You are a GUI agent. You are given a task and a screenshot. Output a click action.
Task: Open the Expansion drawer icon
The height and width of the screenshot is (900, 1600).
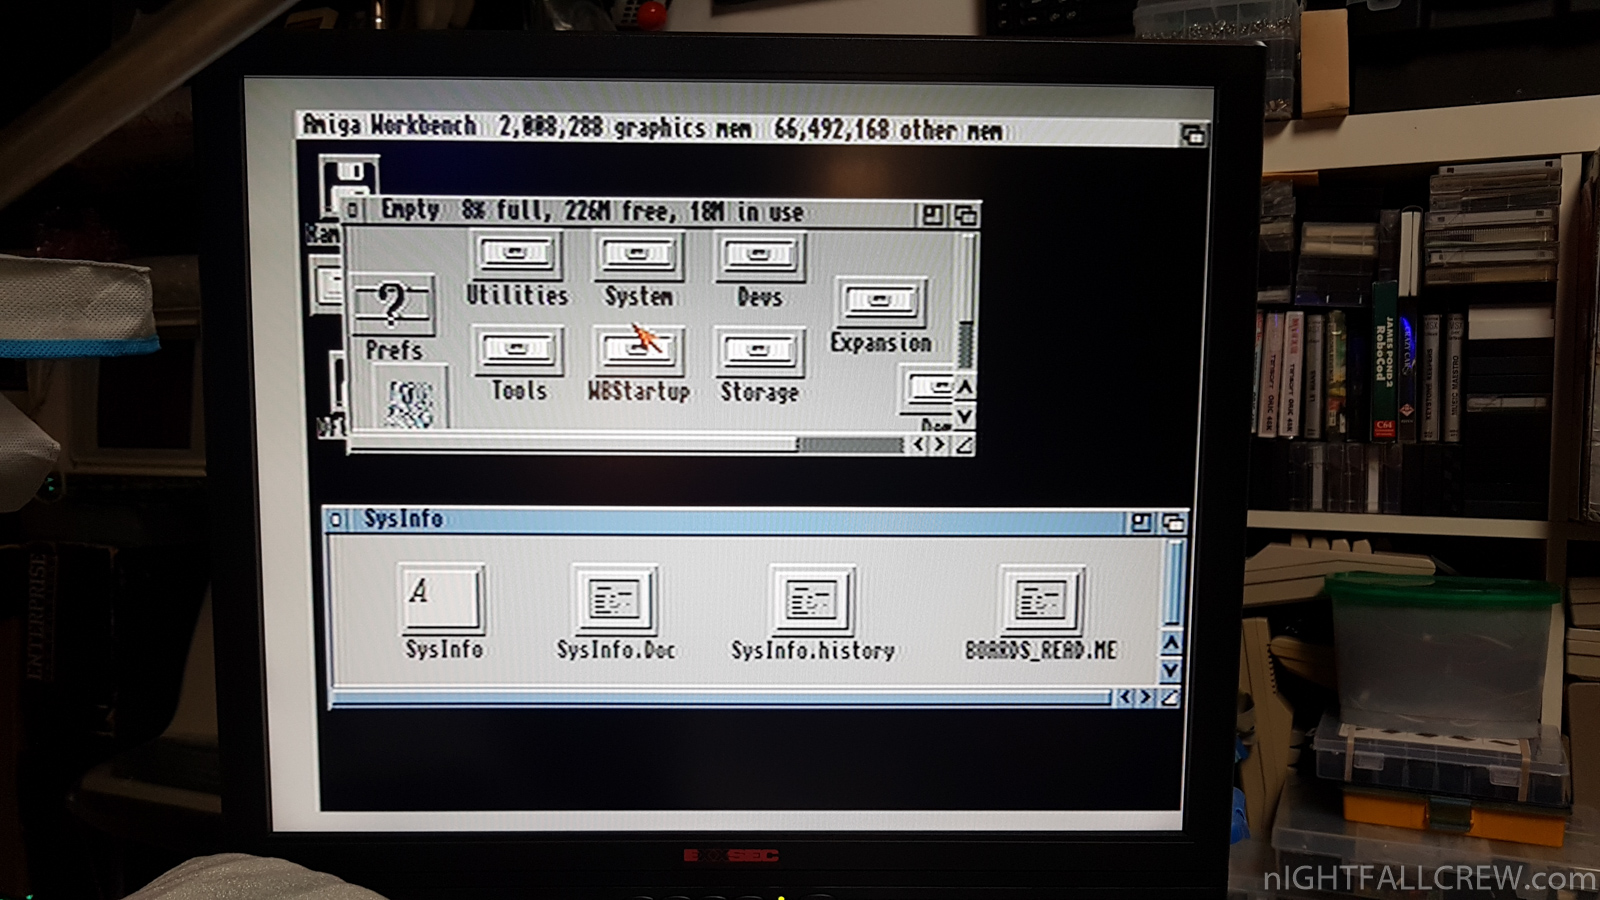click(x=880, y=301)
